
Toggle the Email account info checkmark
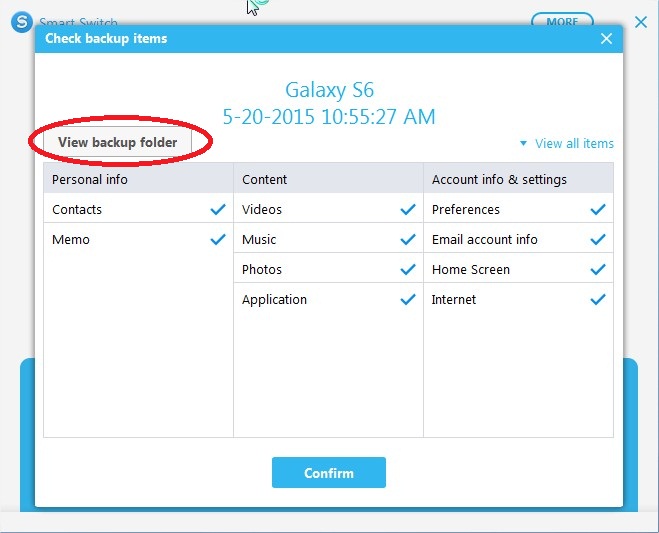598,240
